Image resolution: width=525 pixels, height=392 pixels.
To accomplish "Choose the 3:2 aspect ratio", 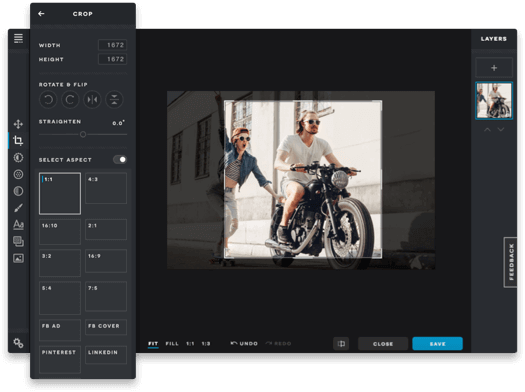I will (60, 263).
